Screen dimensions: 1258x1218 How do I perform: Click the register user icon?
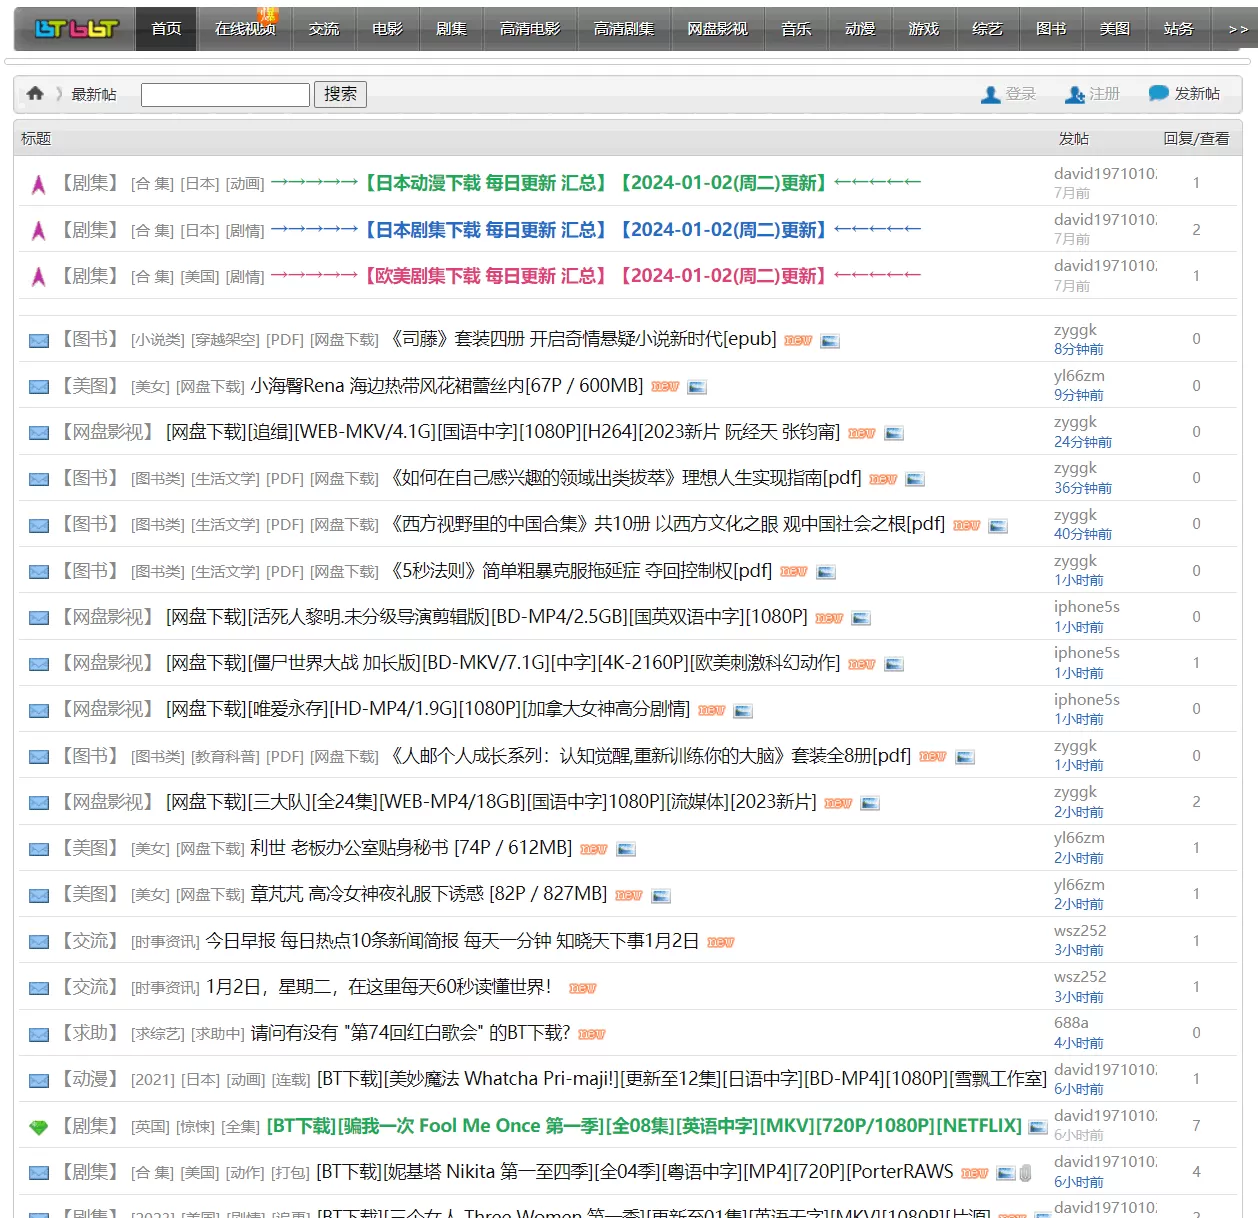pyautogui.click(x=1075, y=94)
